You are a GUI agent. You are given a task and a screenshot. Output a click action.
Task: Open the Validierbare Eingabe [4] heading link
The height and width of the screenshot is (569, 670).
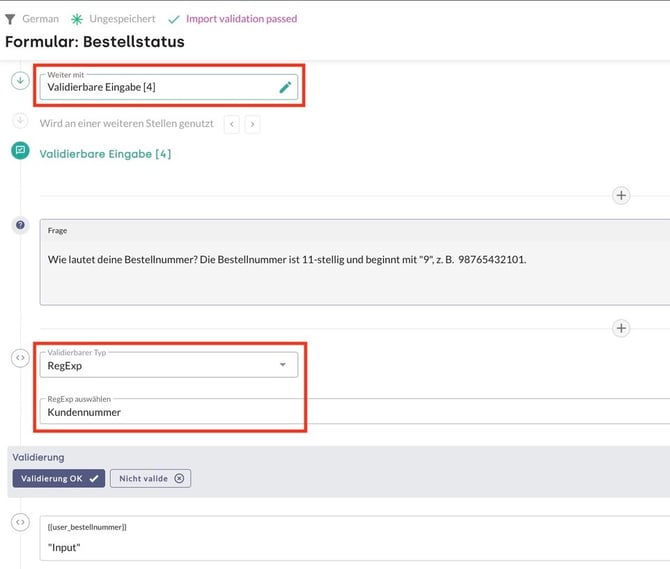(105, 154)
